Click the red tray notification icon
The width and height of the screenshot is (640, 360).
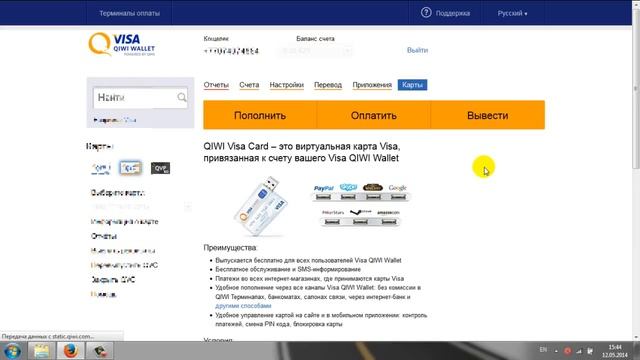coord(567,351)
